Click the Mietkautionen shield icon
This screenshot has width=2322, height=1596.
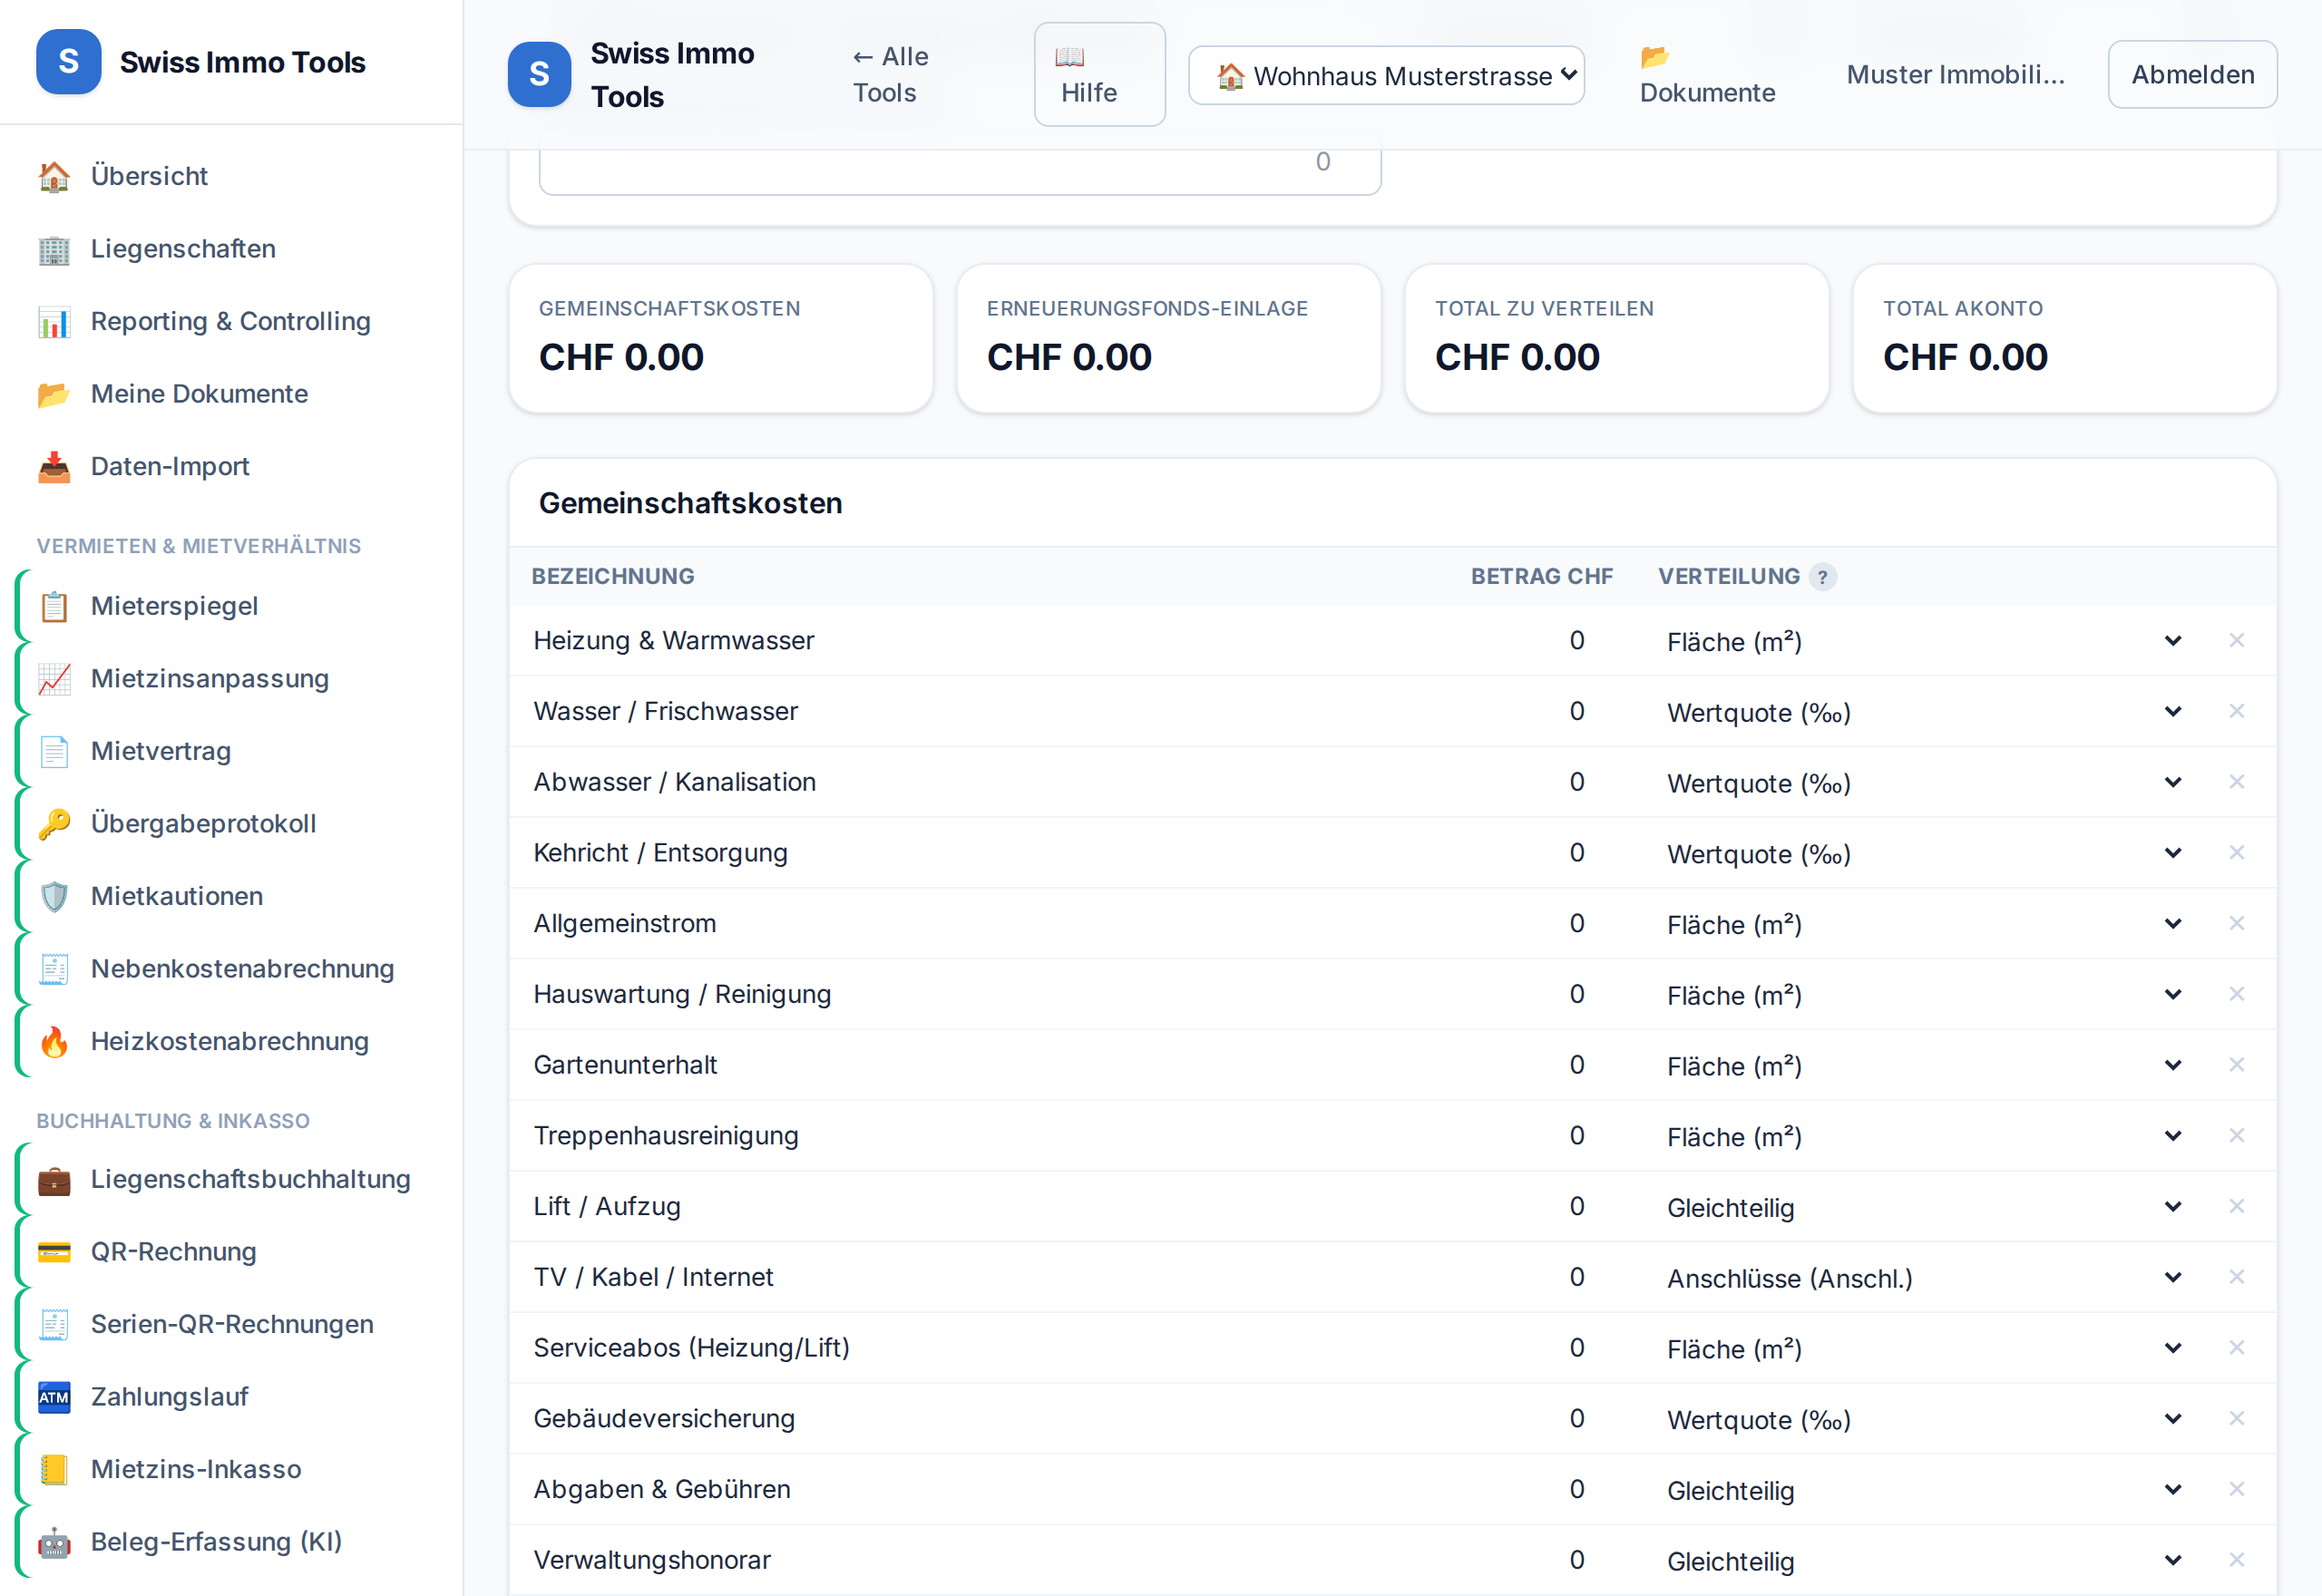click(x=54, y=896)
